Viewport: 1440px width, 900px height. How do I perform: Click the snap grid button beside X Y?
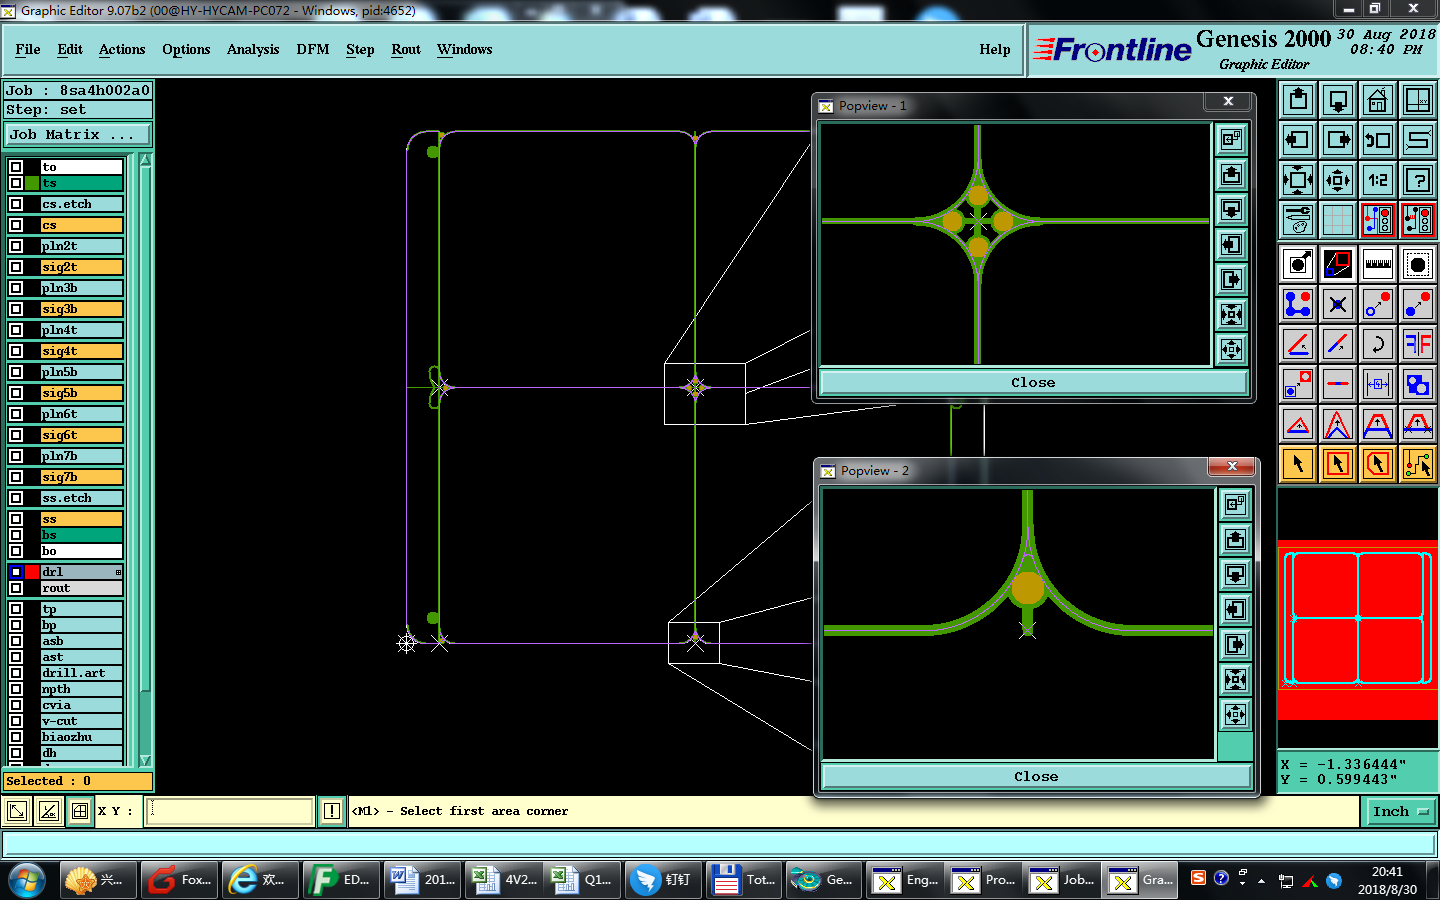(80, 811)
